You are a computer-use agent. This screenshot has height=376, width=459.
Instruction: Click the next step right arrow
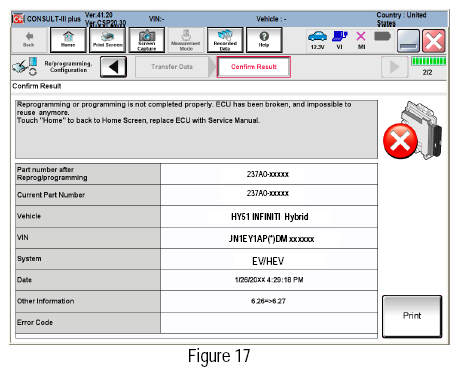[395, 67]
